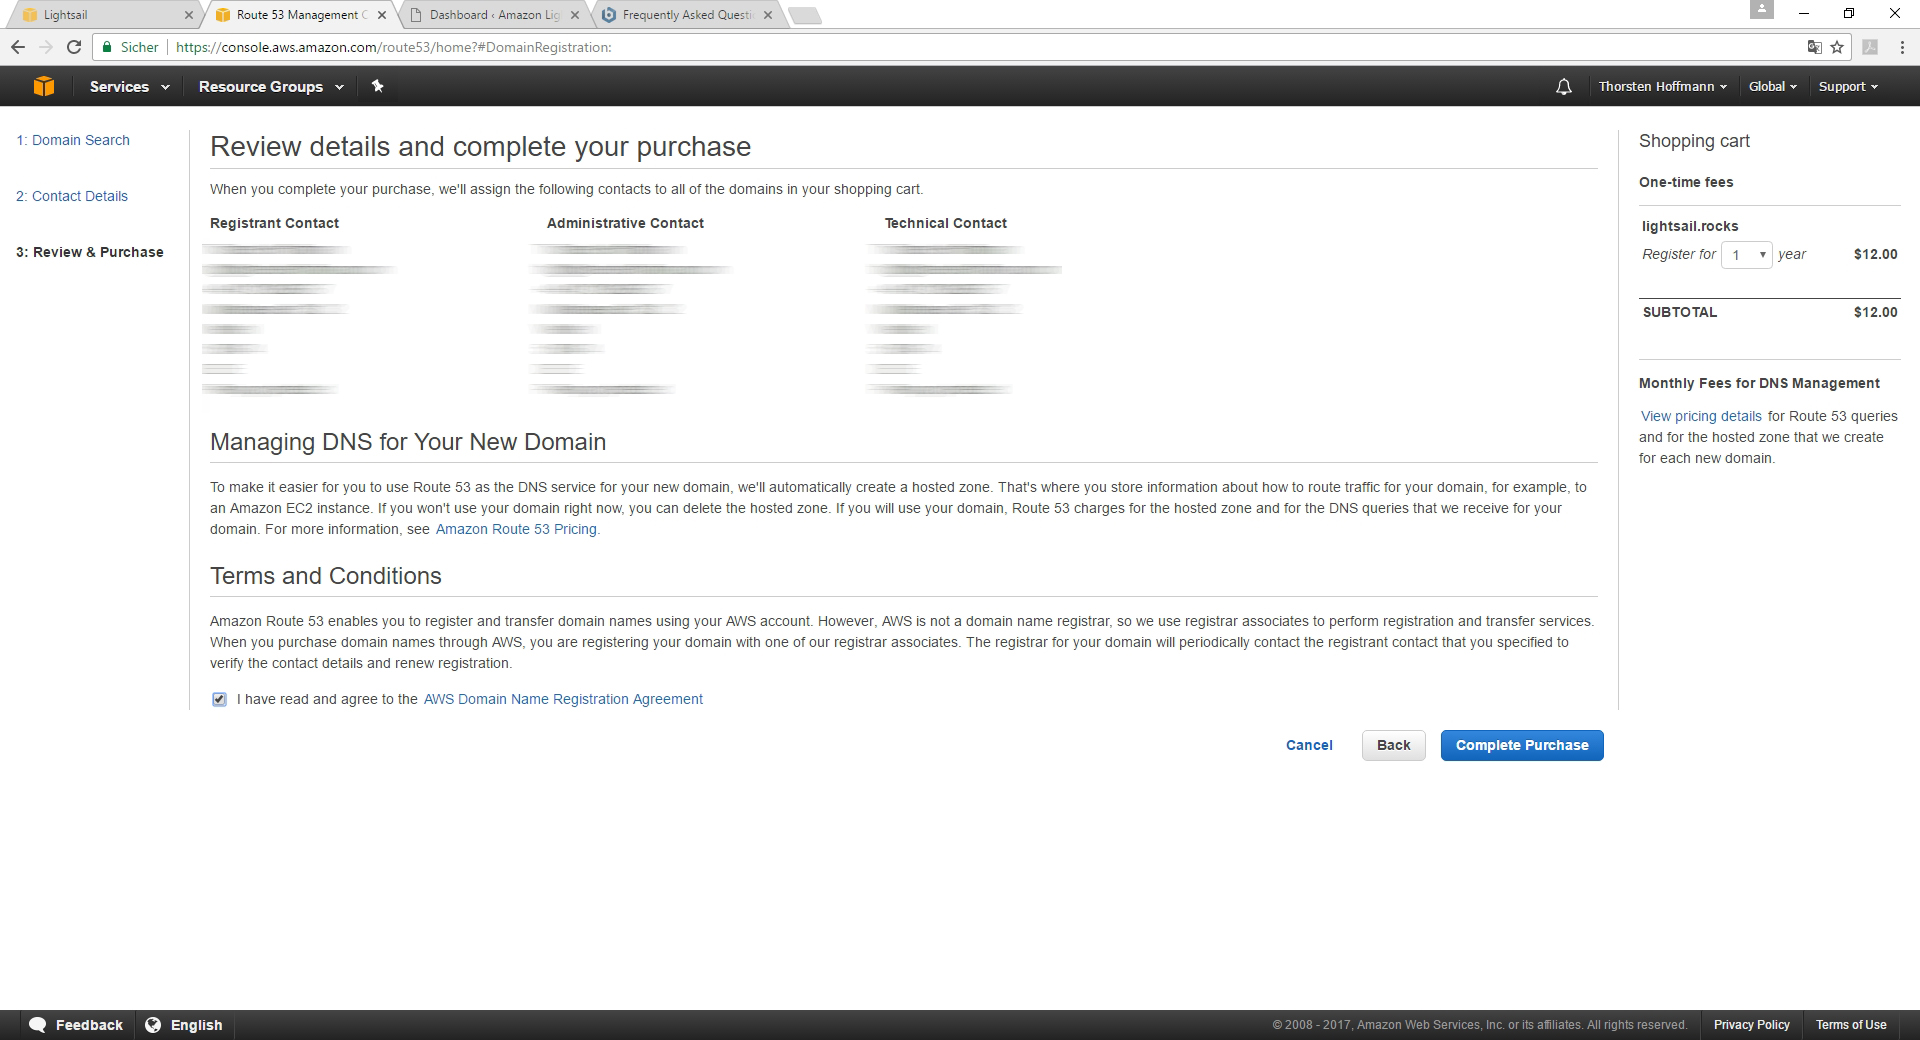Screen dimensions: 1920x1040
Task: Reload the page with refresh icon
Action: tap(74, 47)
